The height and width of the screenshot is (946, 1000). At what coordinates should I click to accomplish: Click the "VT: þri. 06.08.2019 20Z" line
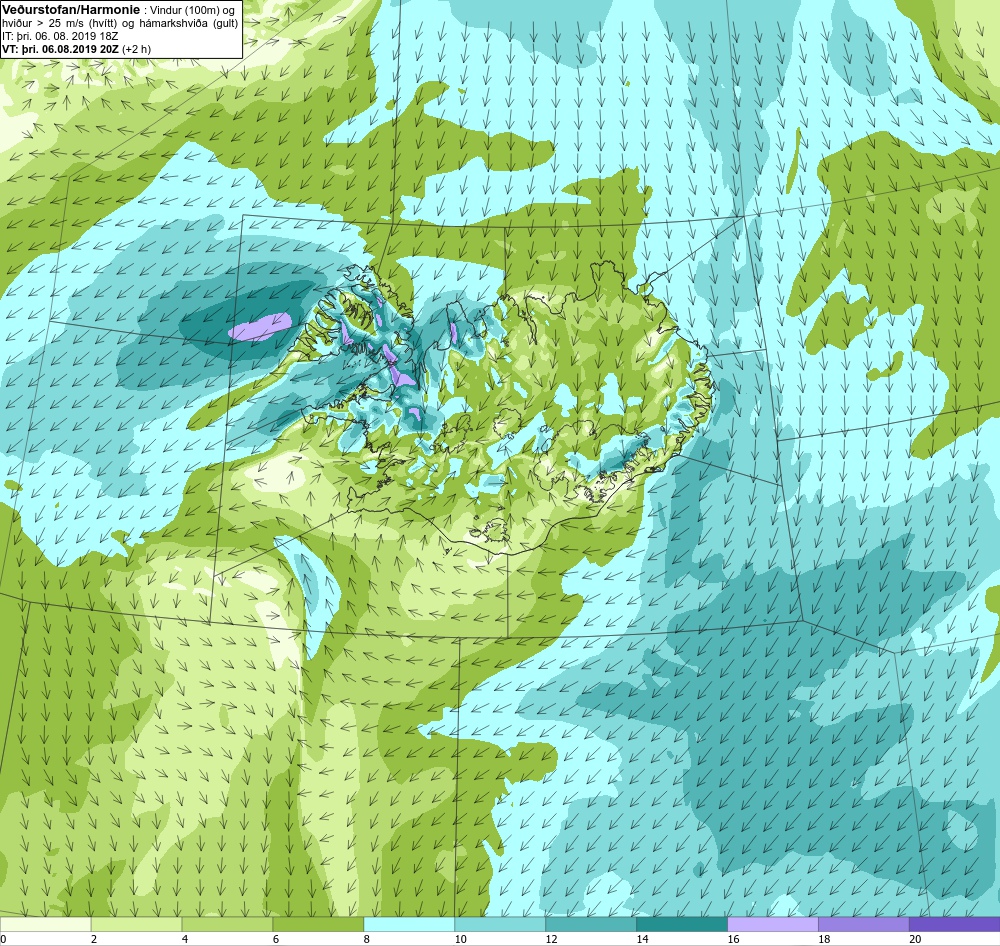60,49
